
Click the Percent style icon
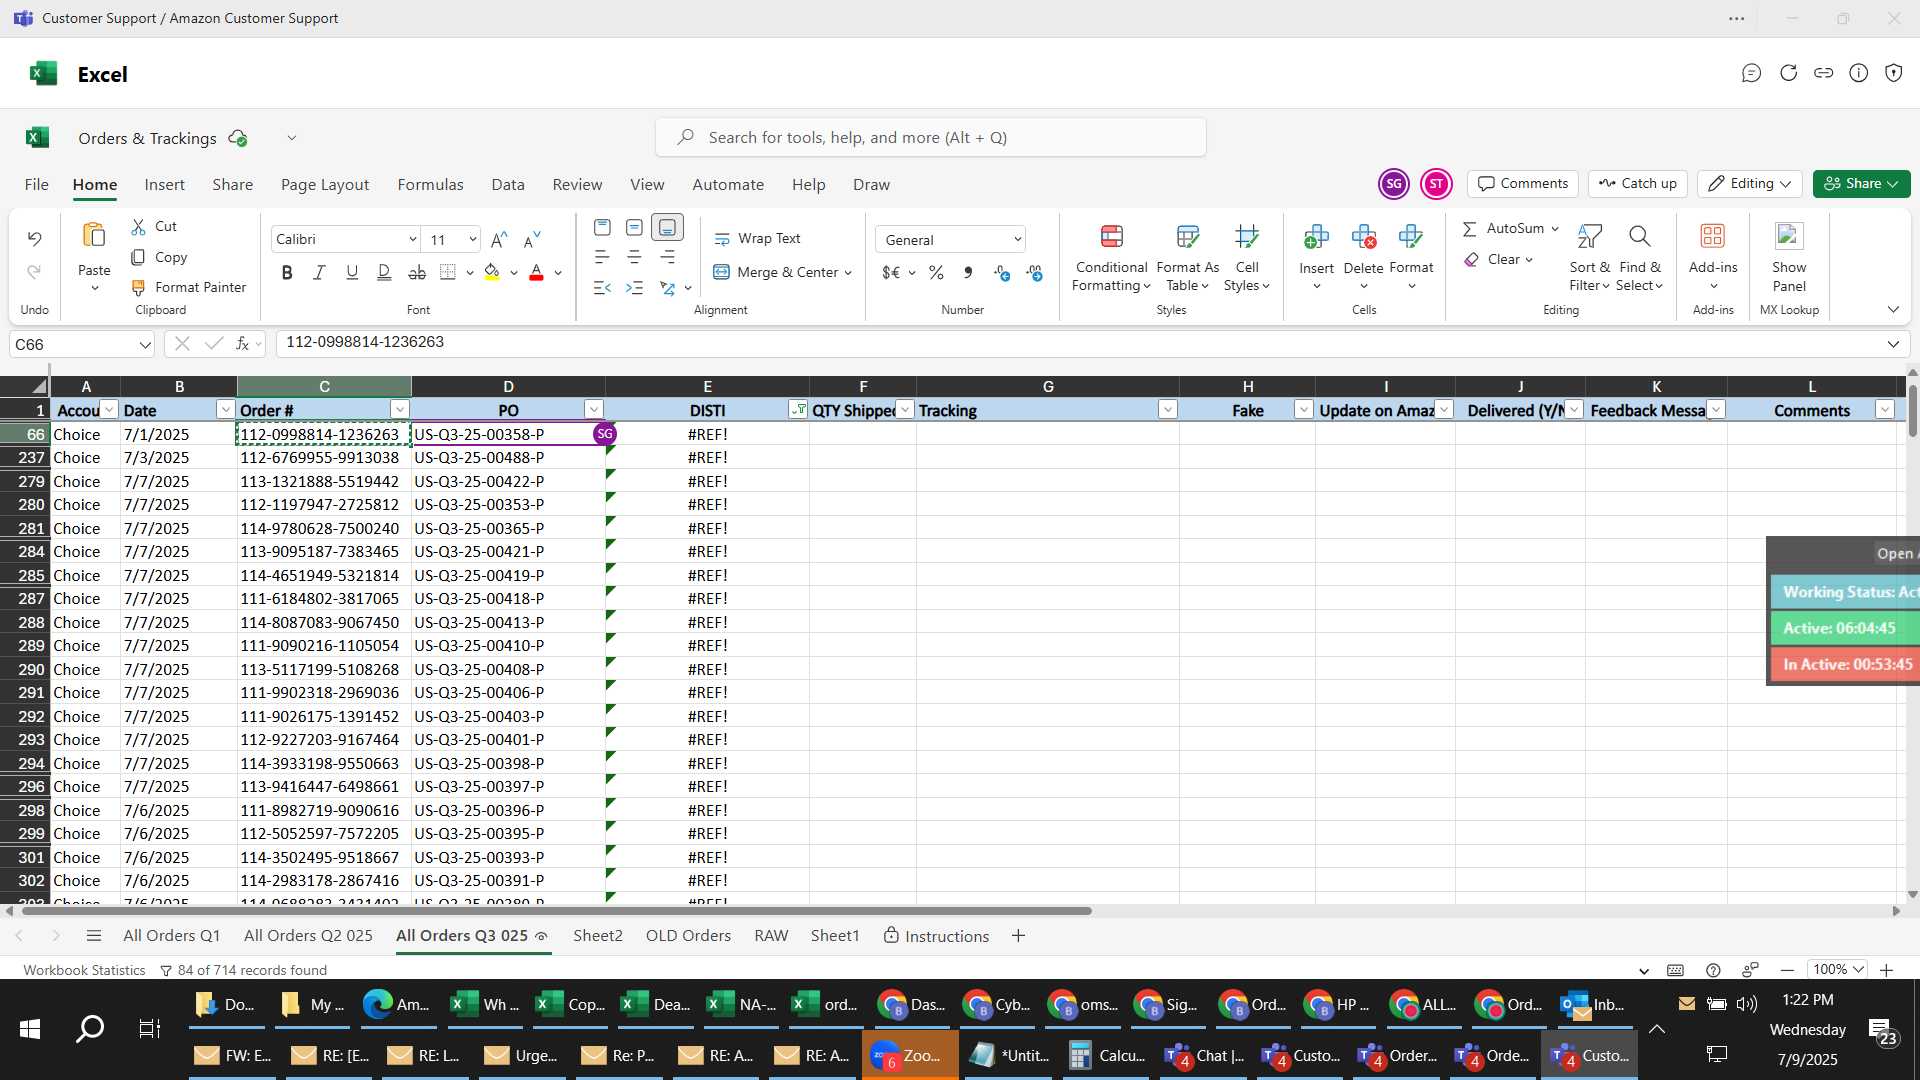[936, 272]
